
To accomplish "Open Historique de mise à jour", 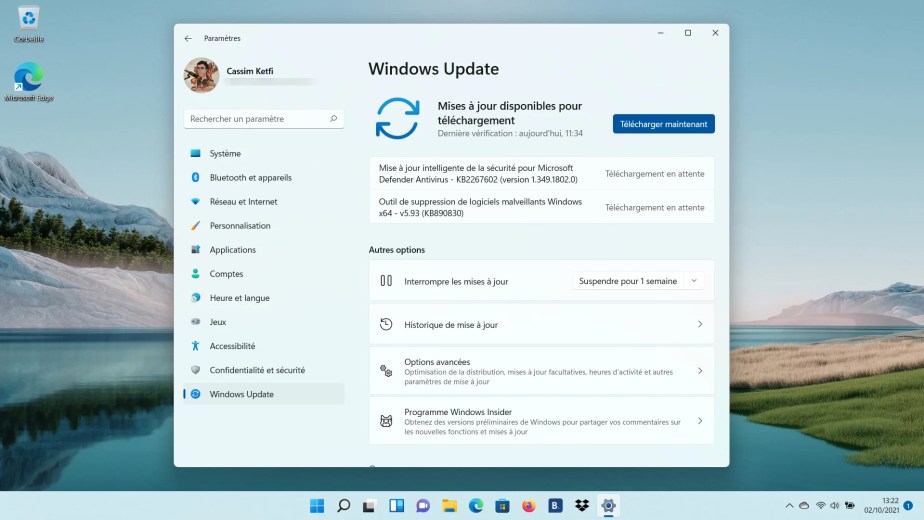I will coord(542,324).
